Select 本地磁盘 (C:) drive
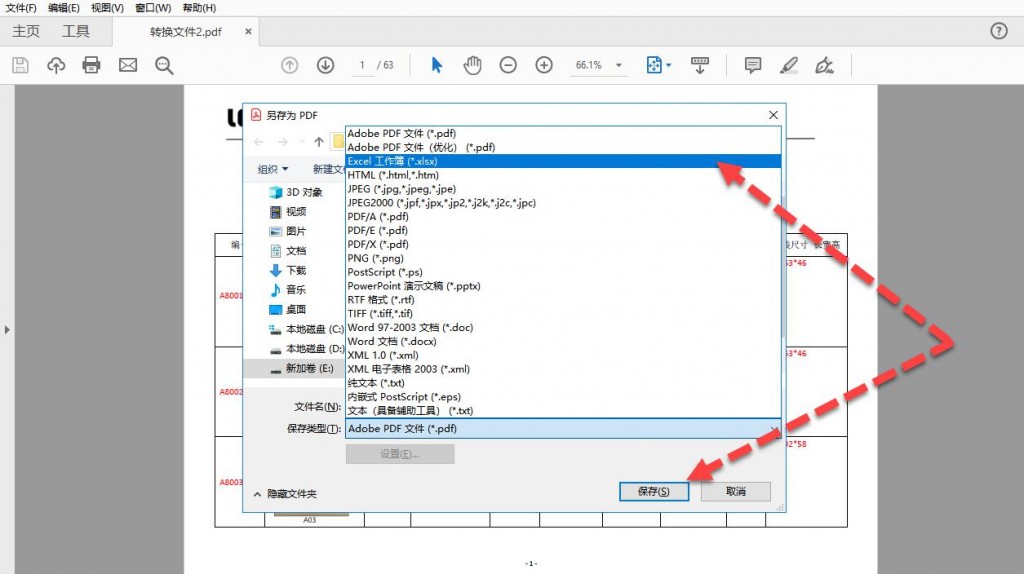 [306, 329]
